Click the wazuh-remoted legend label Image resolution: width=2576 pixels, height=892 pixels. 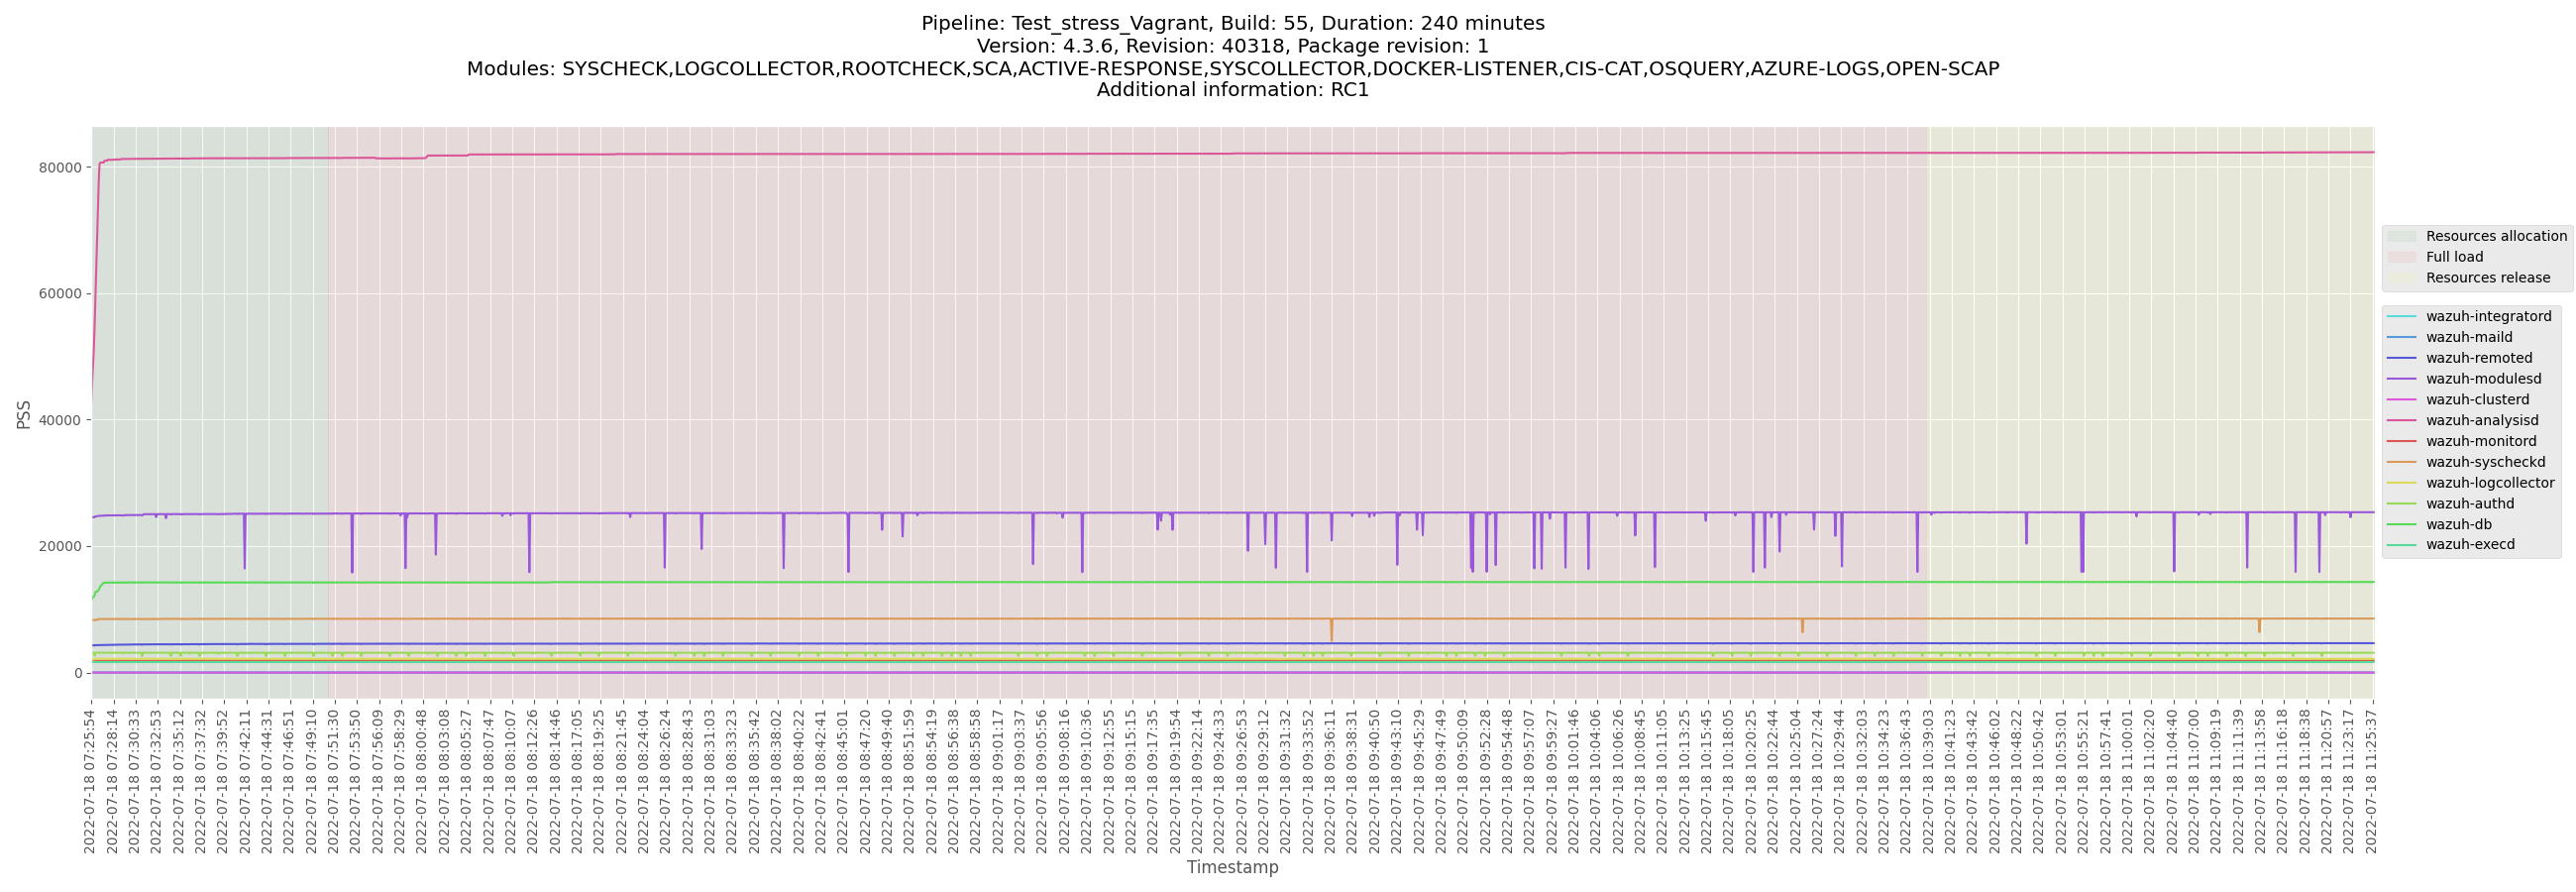(x=2478, y=358)
